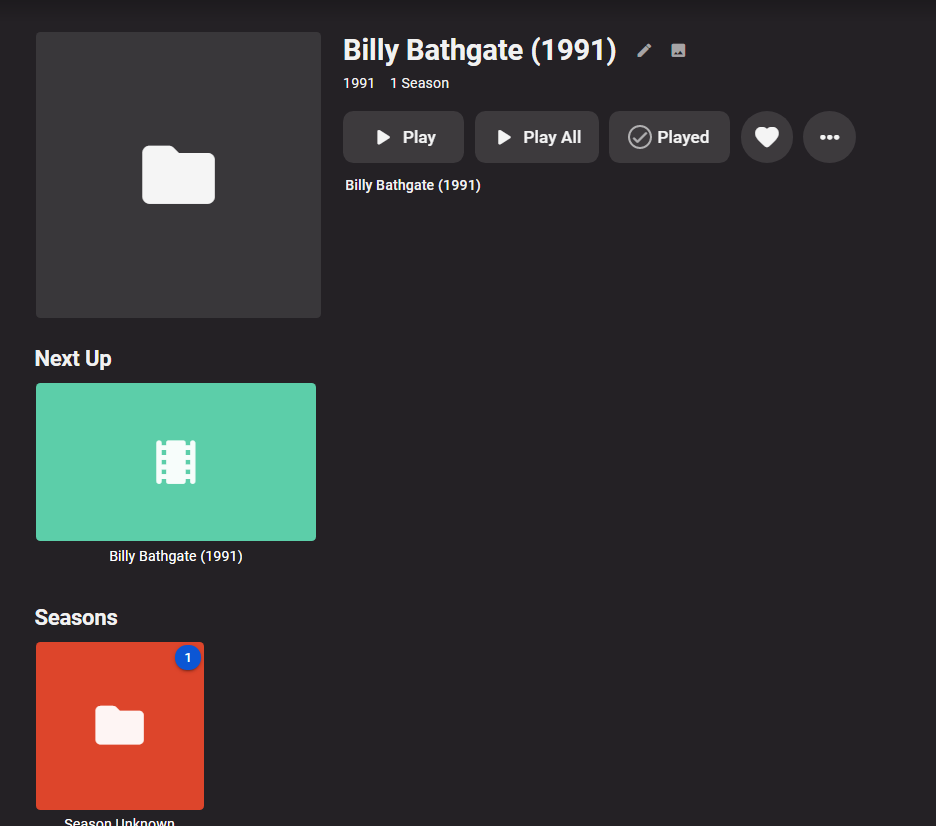
Task: Click the folder icon in the series poster
Action: click(178, 175)
